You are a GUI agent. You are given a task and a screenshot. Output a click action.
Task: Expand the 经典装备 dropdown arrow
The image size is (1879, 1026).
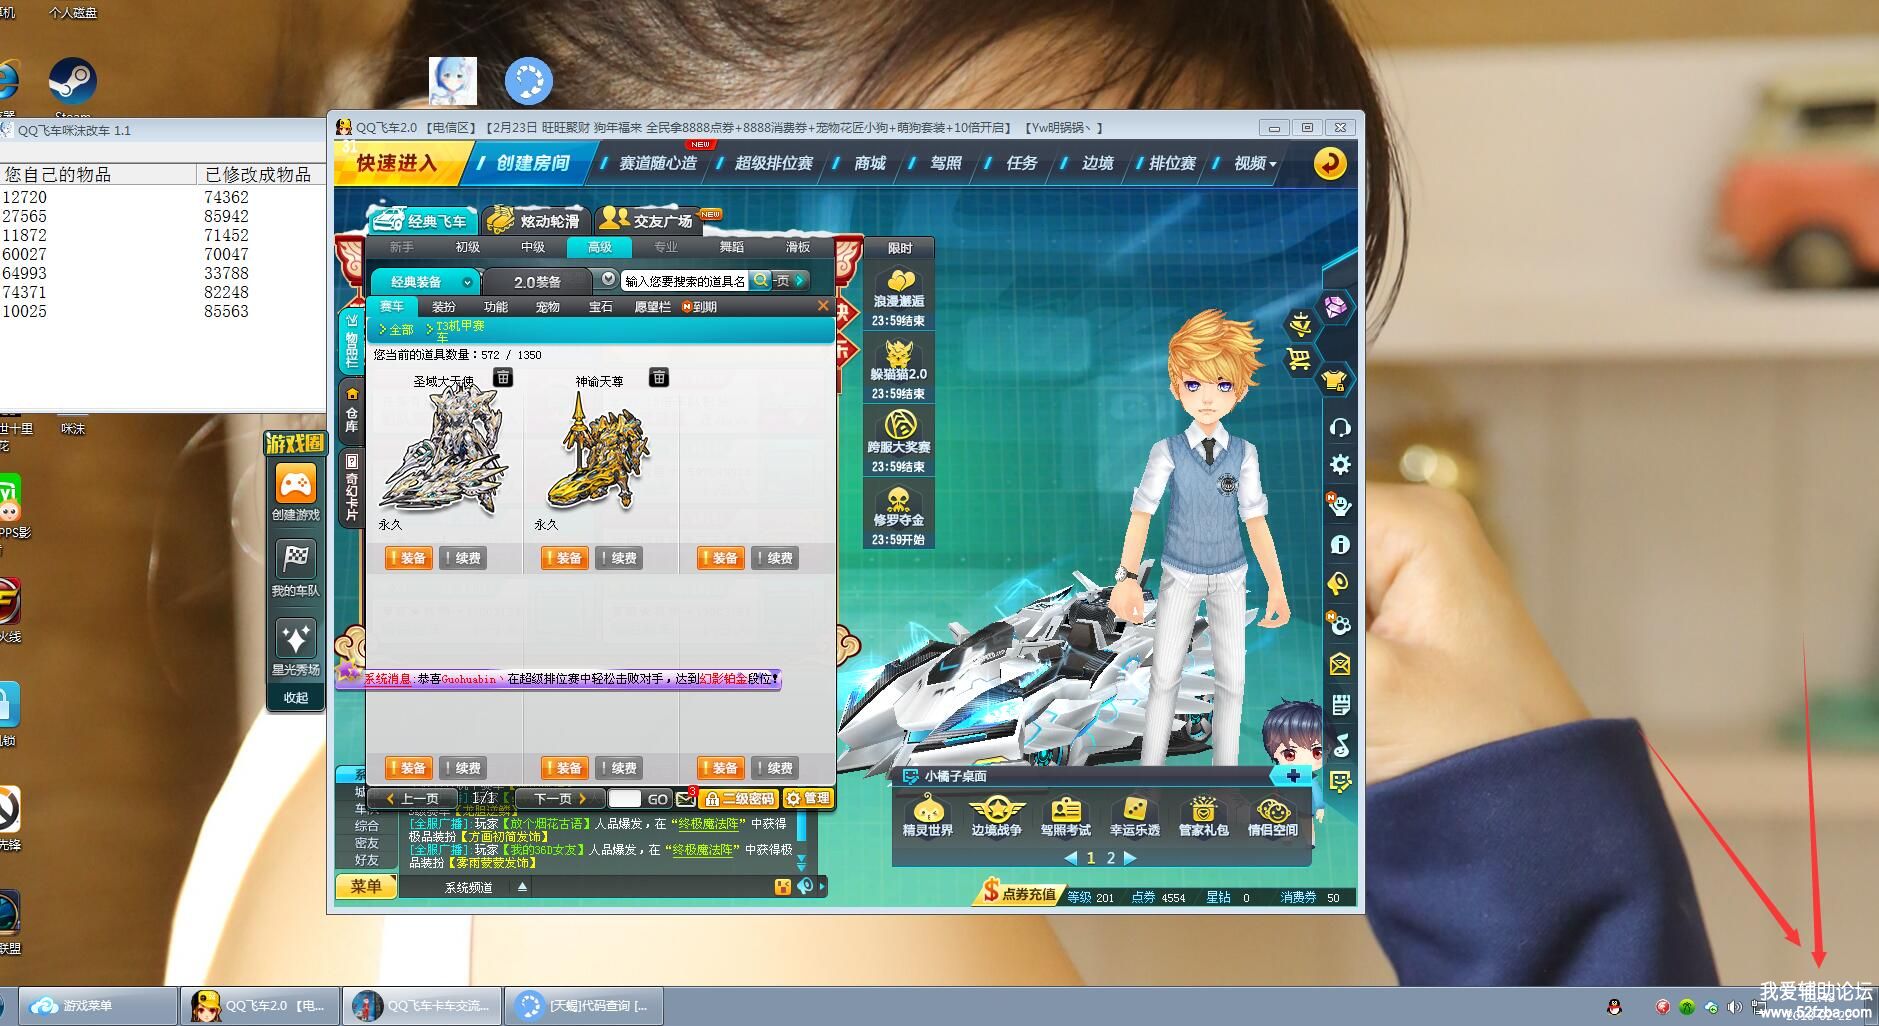tap(467, 282)
